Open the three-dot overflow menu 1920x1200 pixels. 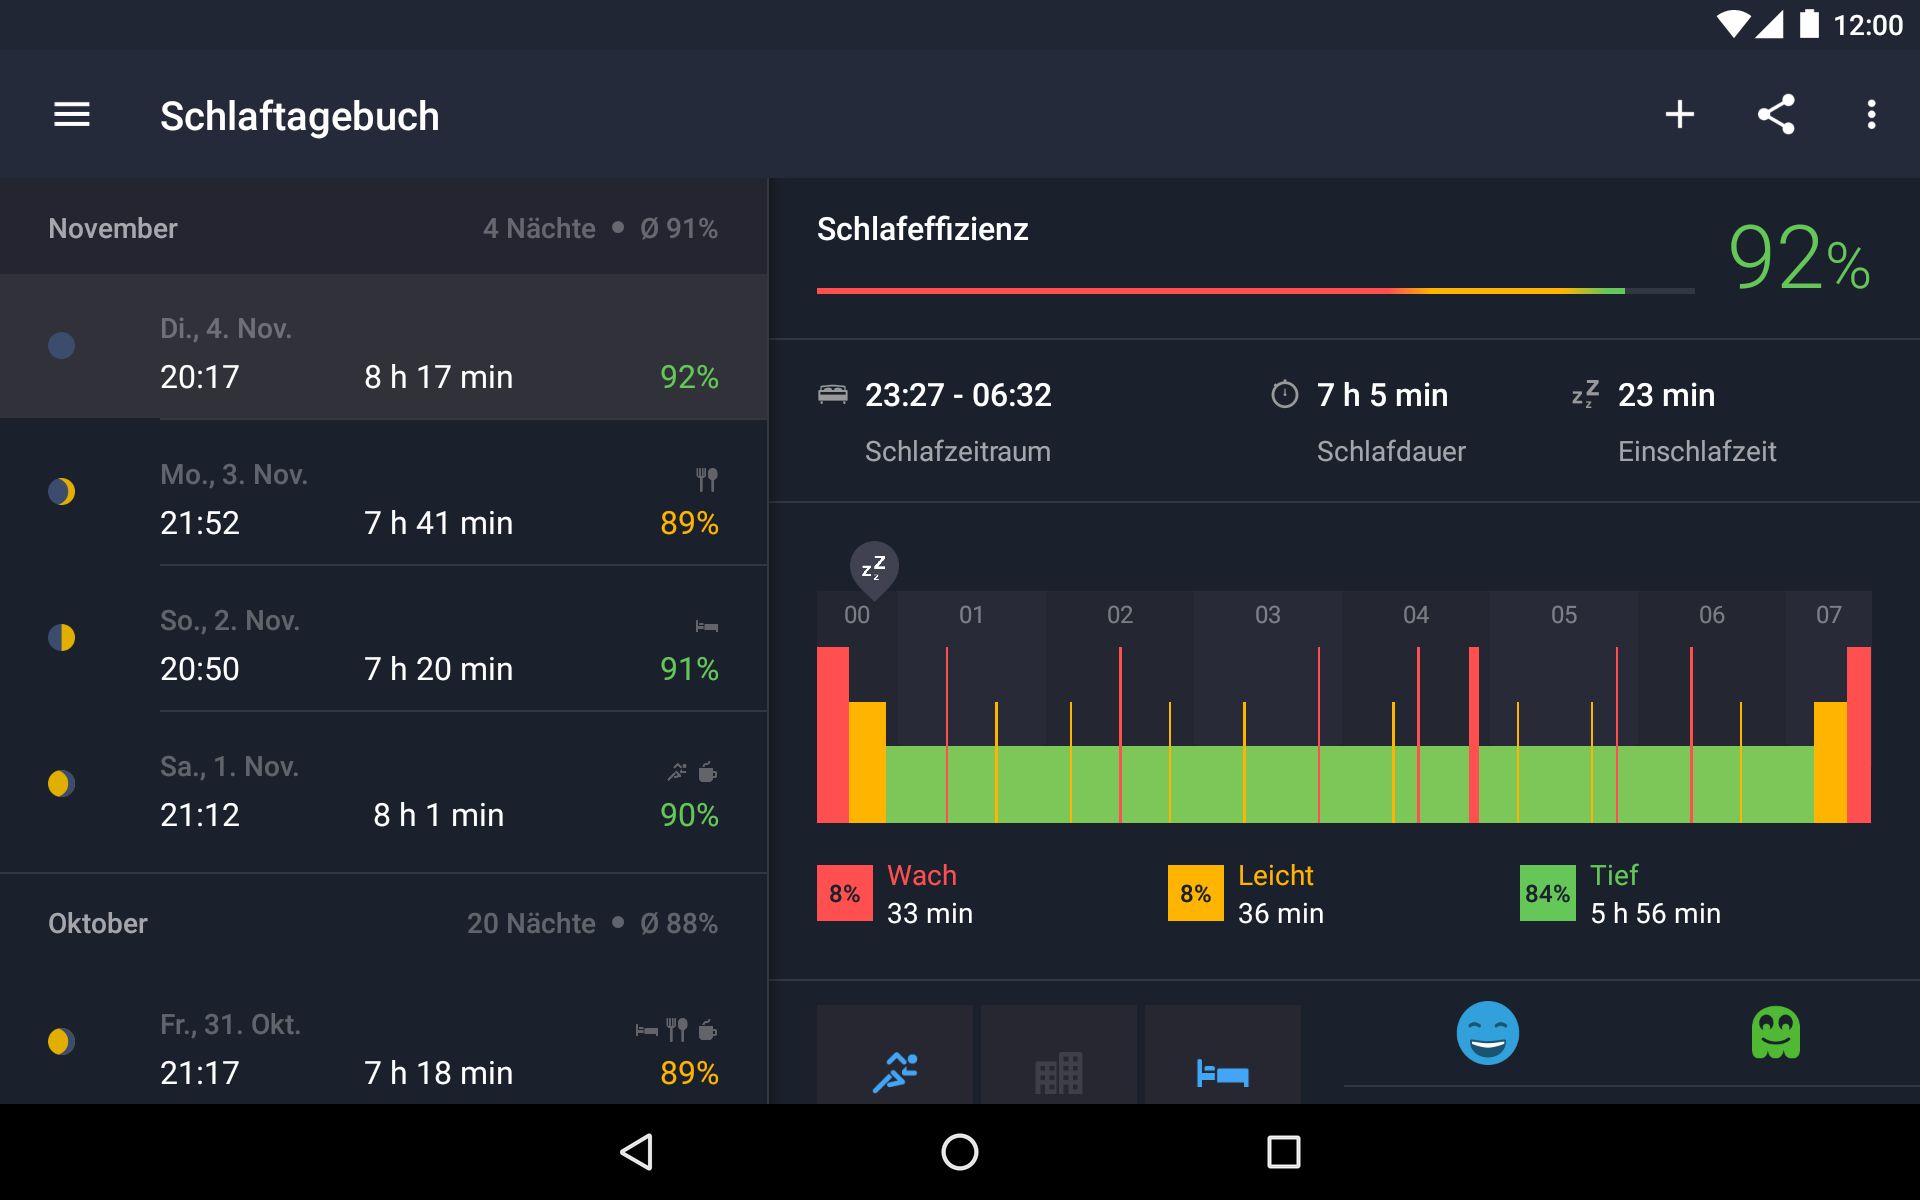pos(1871,115)
